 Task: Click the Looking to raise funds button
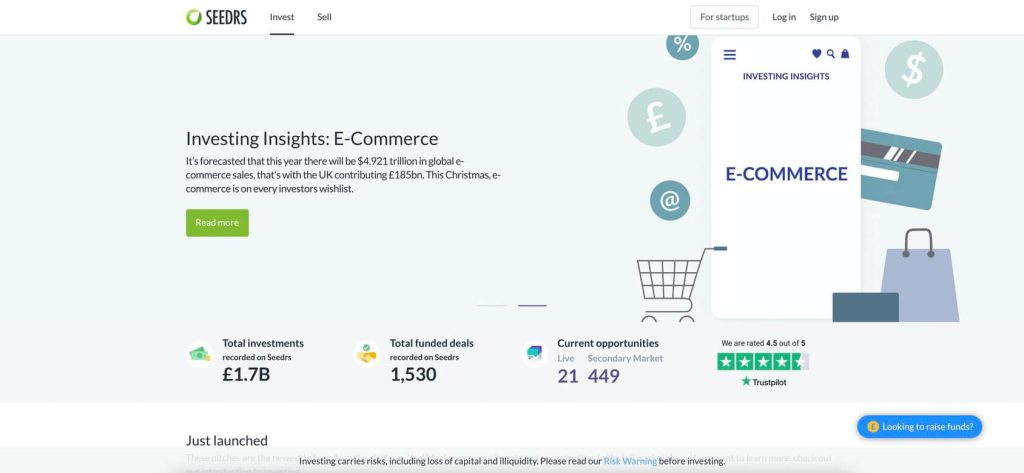[920, 427]
